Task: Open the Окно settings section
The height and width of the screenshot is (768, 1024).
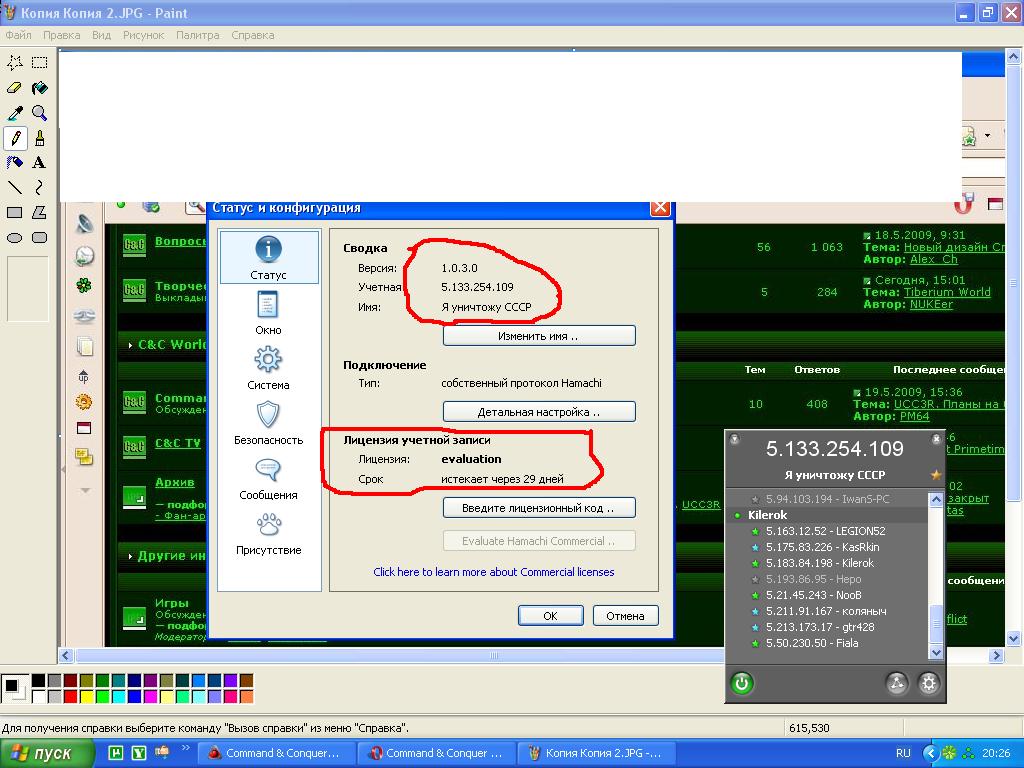Action: [x=268, y=313]
